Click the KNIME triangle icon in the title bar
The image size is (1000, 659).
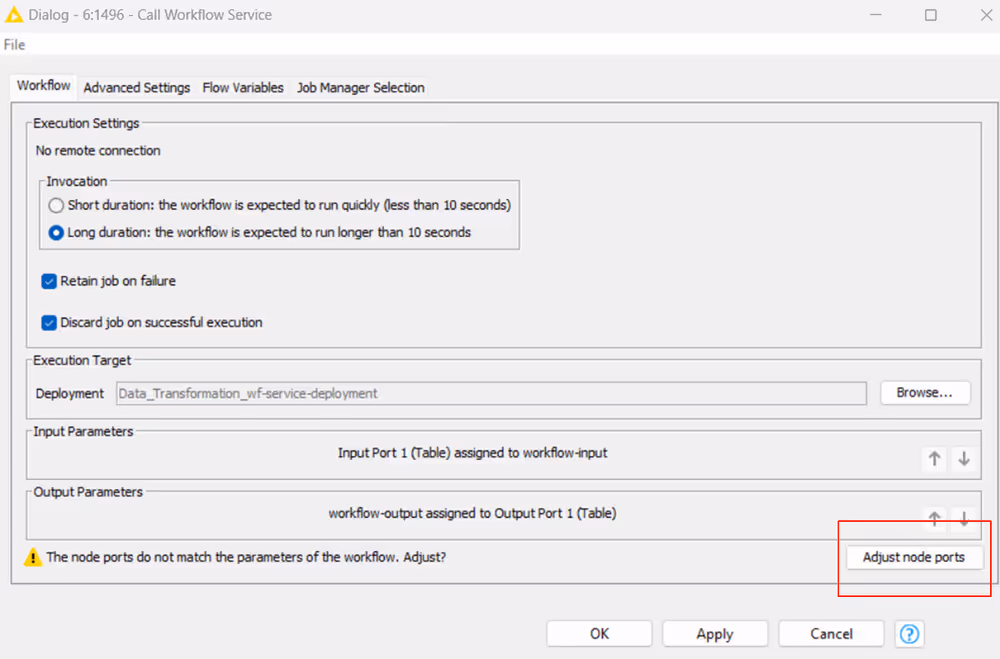coord(15,15)
